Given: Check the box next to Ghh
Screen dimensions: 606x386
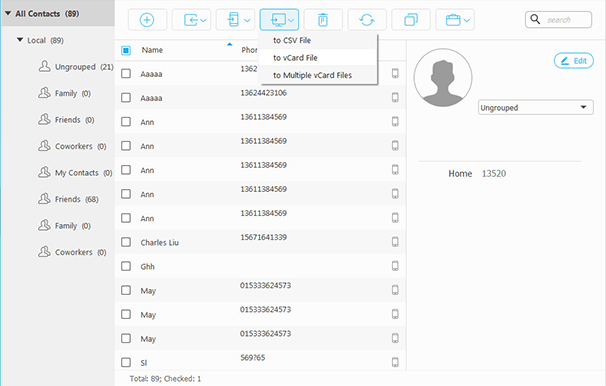Looking at the screenshot, I should click(x=126, y=266).
